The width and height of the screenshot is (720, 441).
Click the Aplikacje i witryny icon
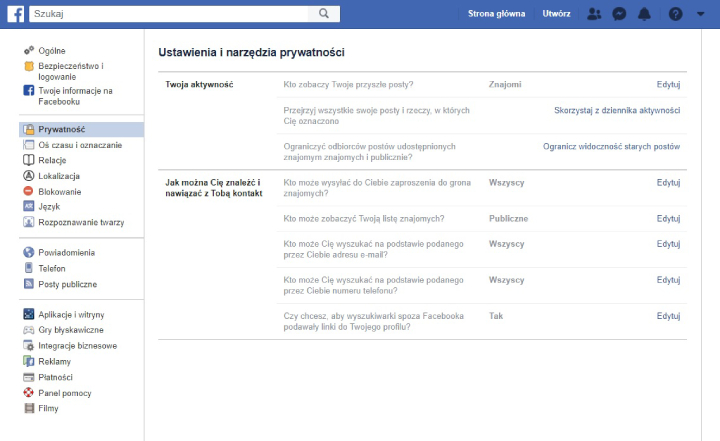click(x=29, y=314)
